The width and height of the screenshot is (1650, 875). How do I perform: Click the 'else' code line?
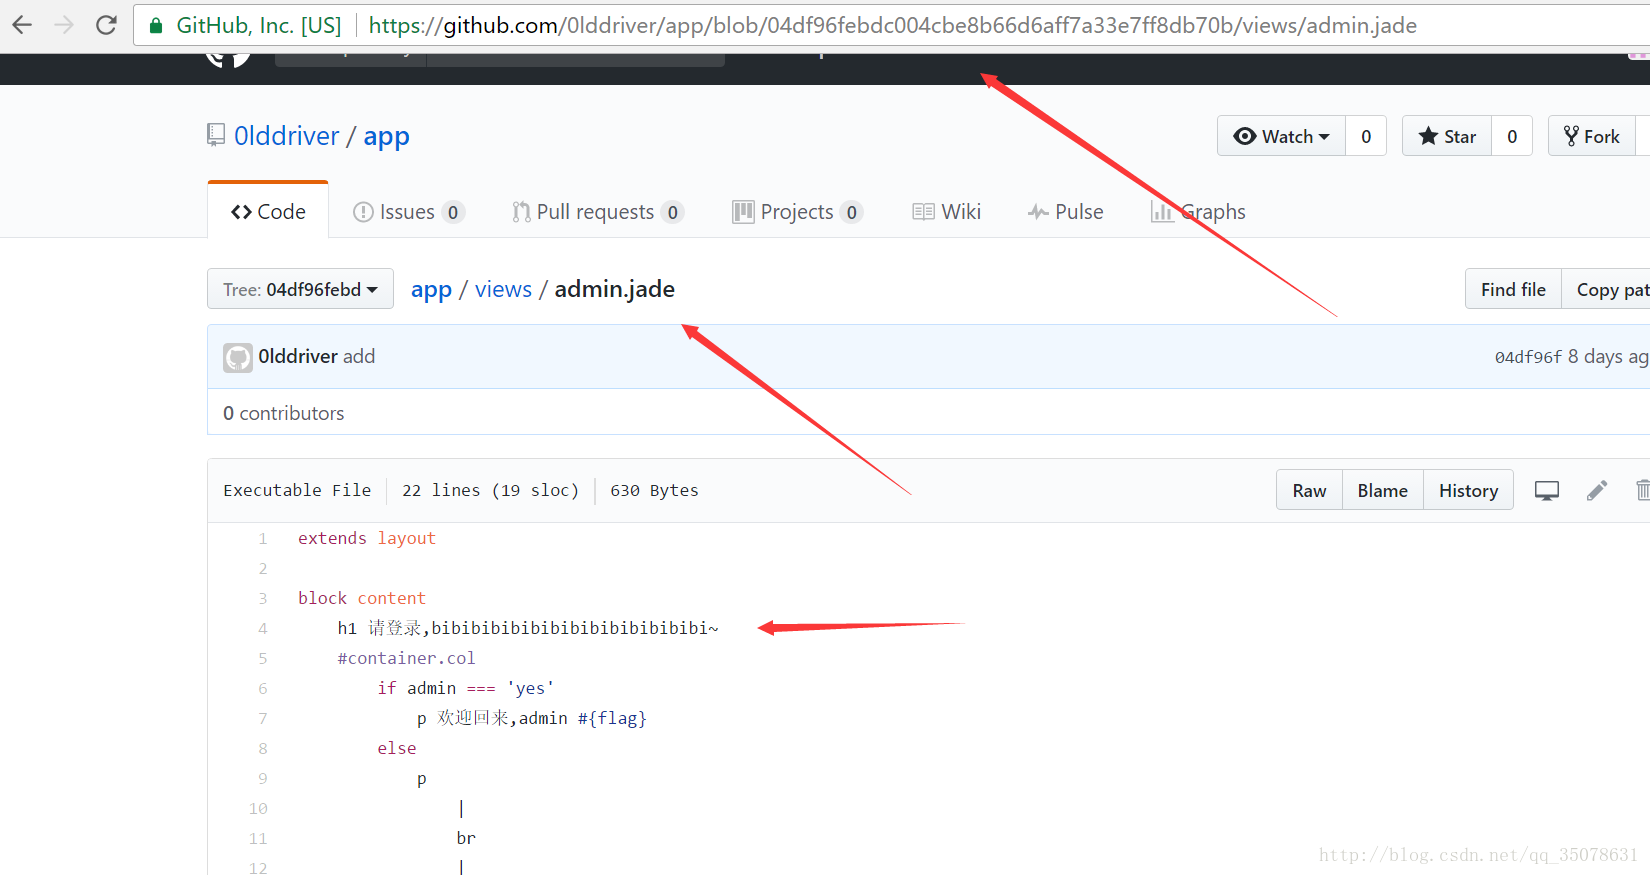[x=397, y=748]
